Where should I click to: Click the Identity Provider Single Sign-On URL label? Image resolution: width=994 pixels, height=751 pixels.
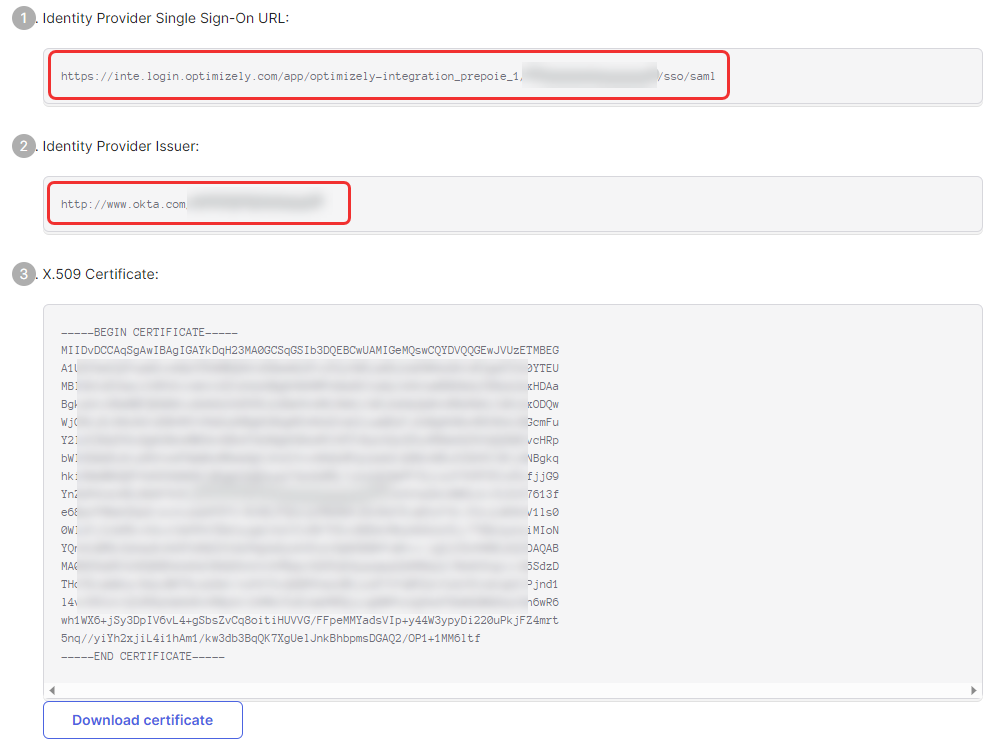(x=165, y=18)
